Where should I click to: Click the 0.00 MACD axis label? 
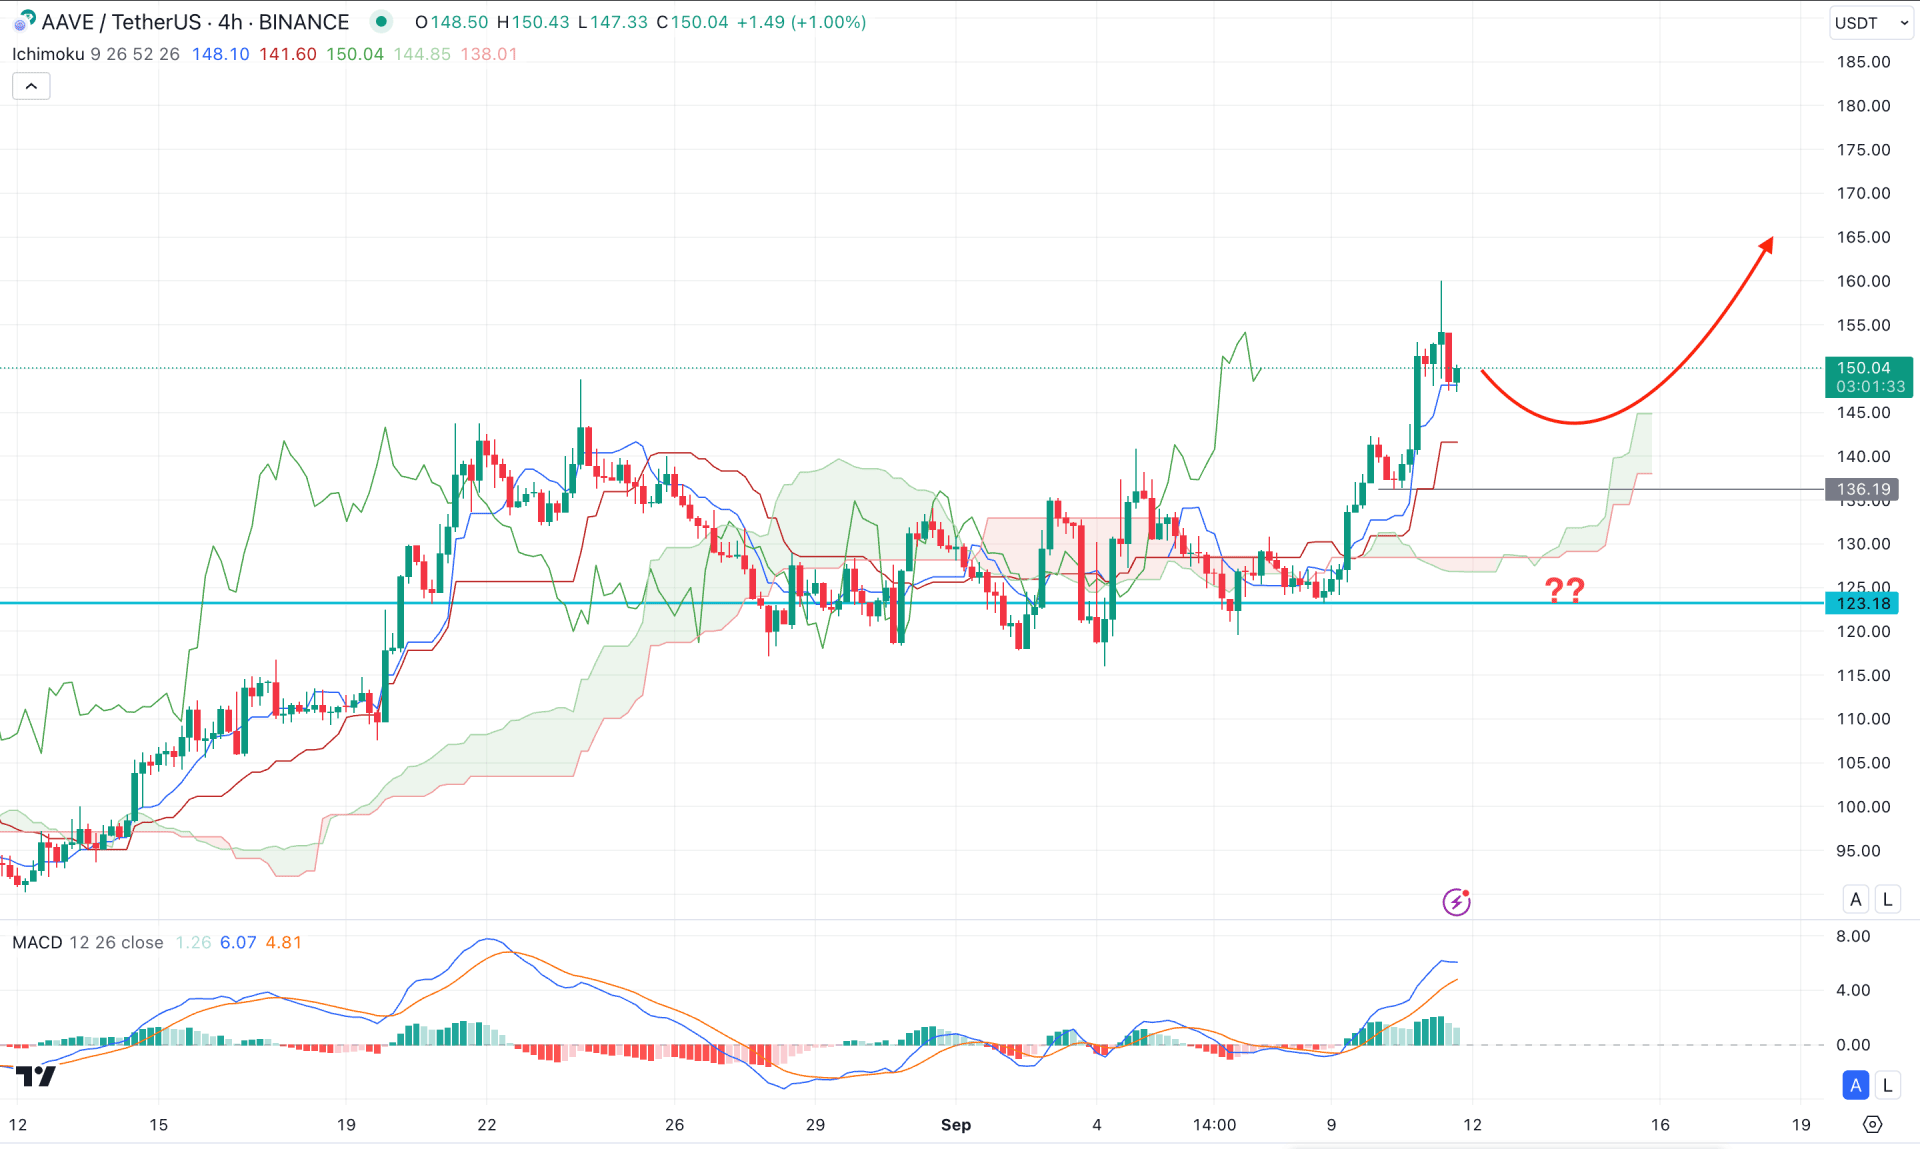click(x=1853, y=1045)
